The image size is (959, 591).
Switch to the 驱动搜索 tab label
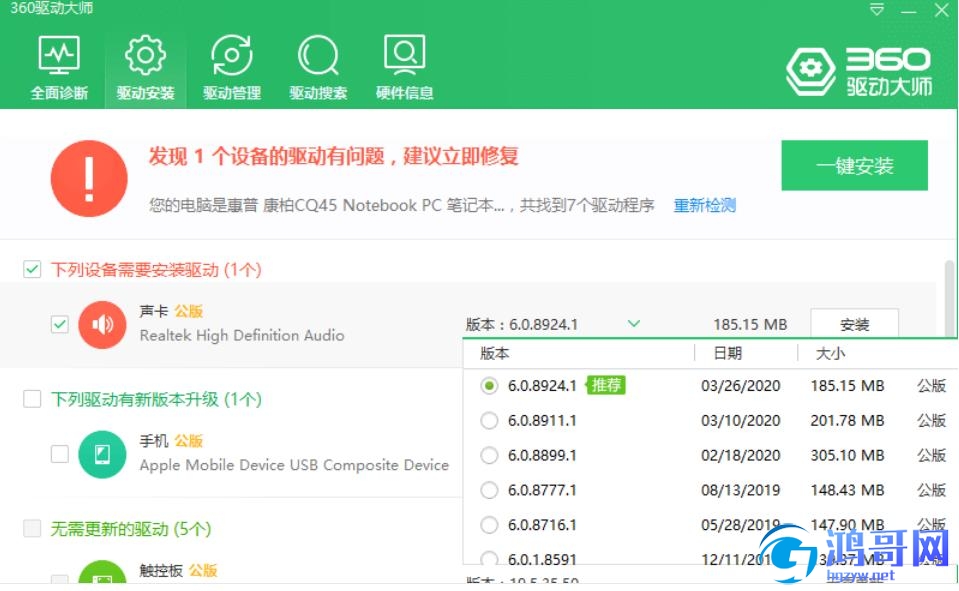(318, 93)
